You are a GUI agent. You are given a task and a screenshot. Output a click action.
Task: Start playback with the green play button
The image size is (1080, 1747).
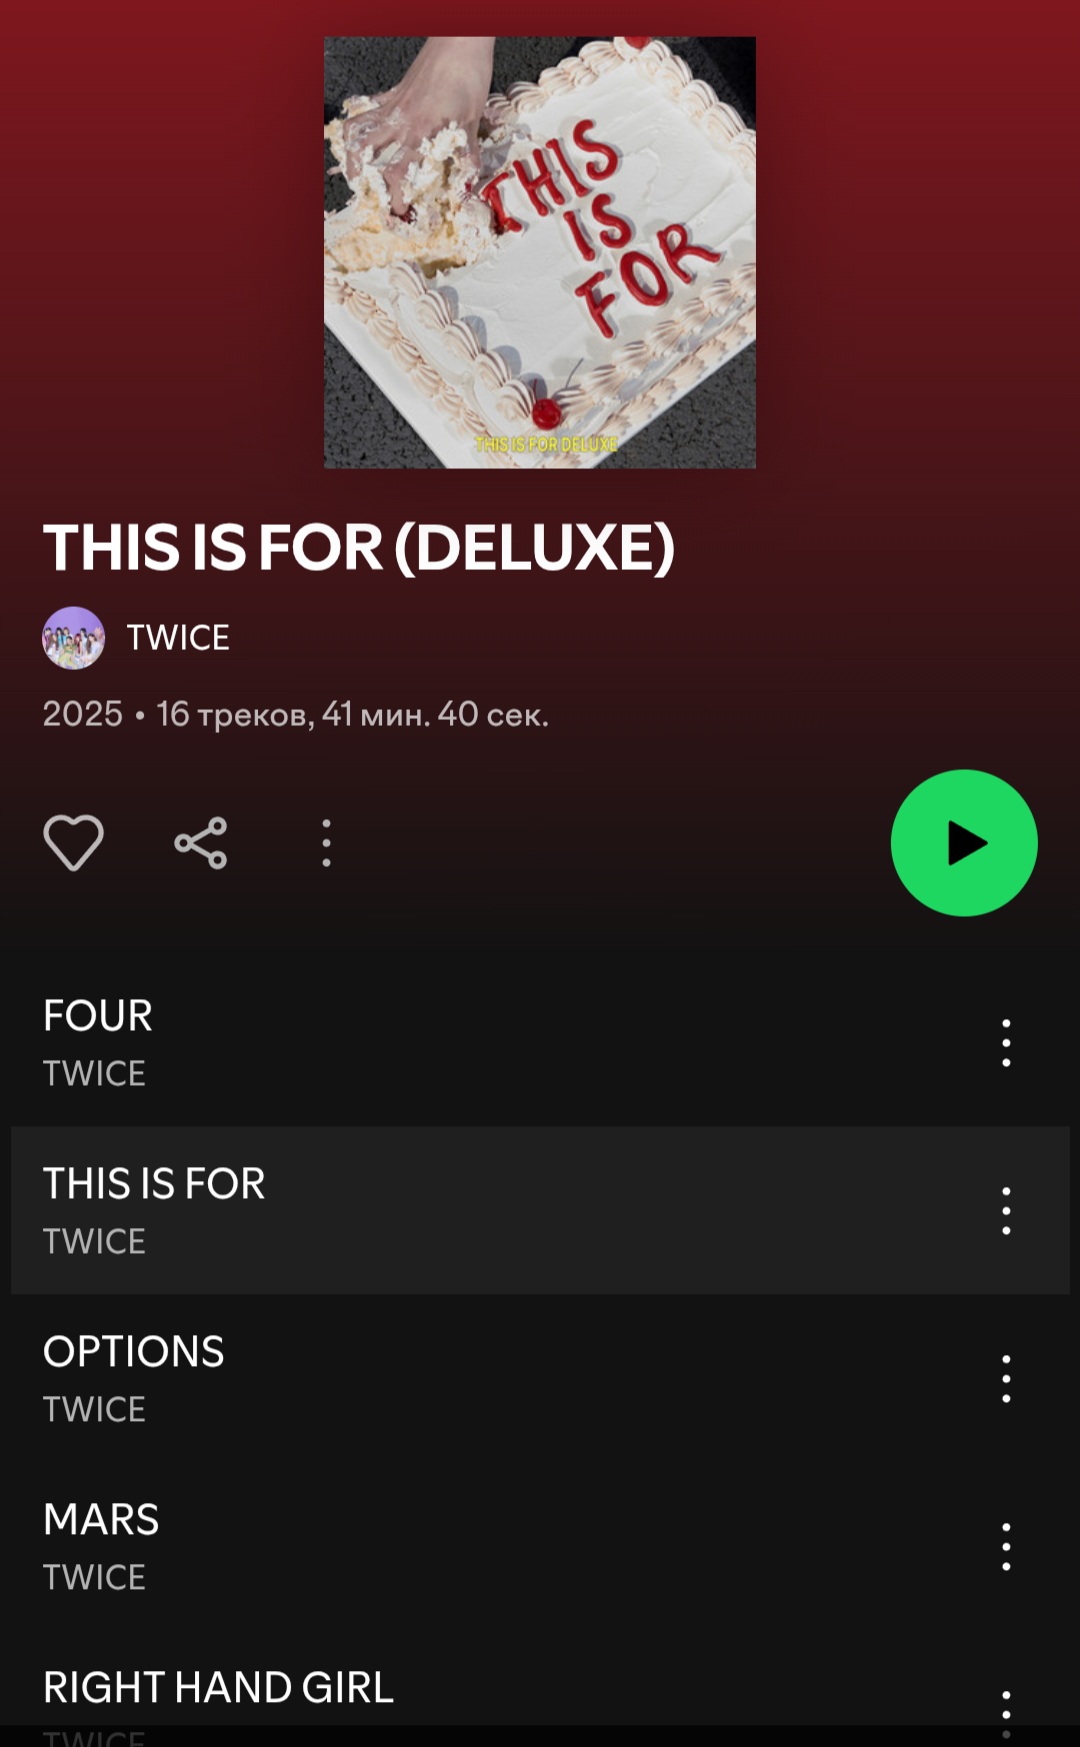[964, 843]
